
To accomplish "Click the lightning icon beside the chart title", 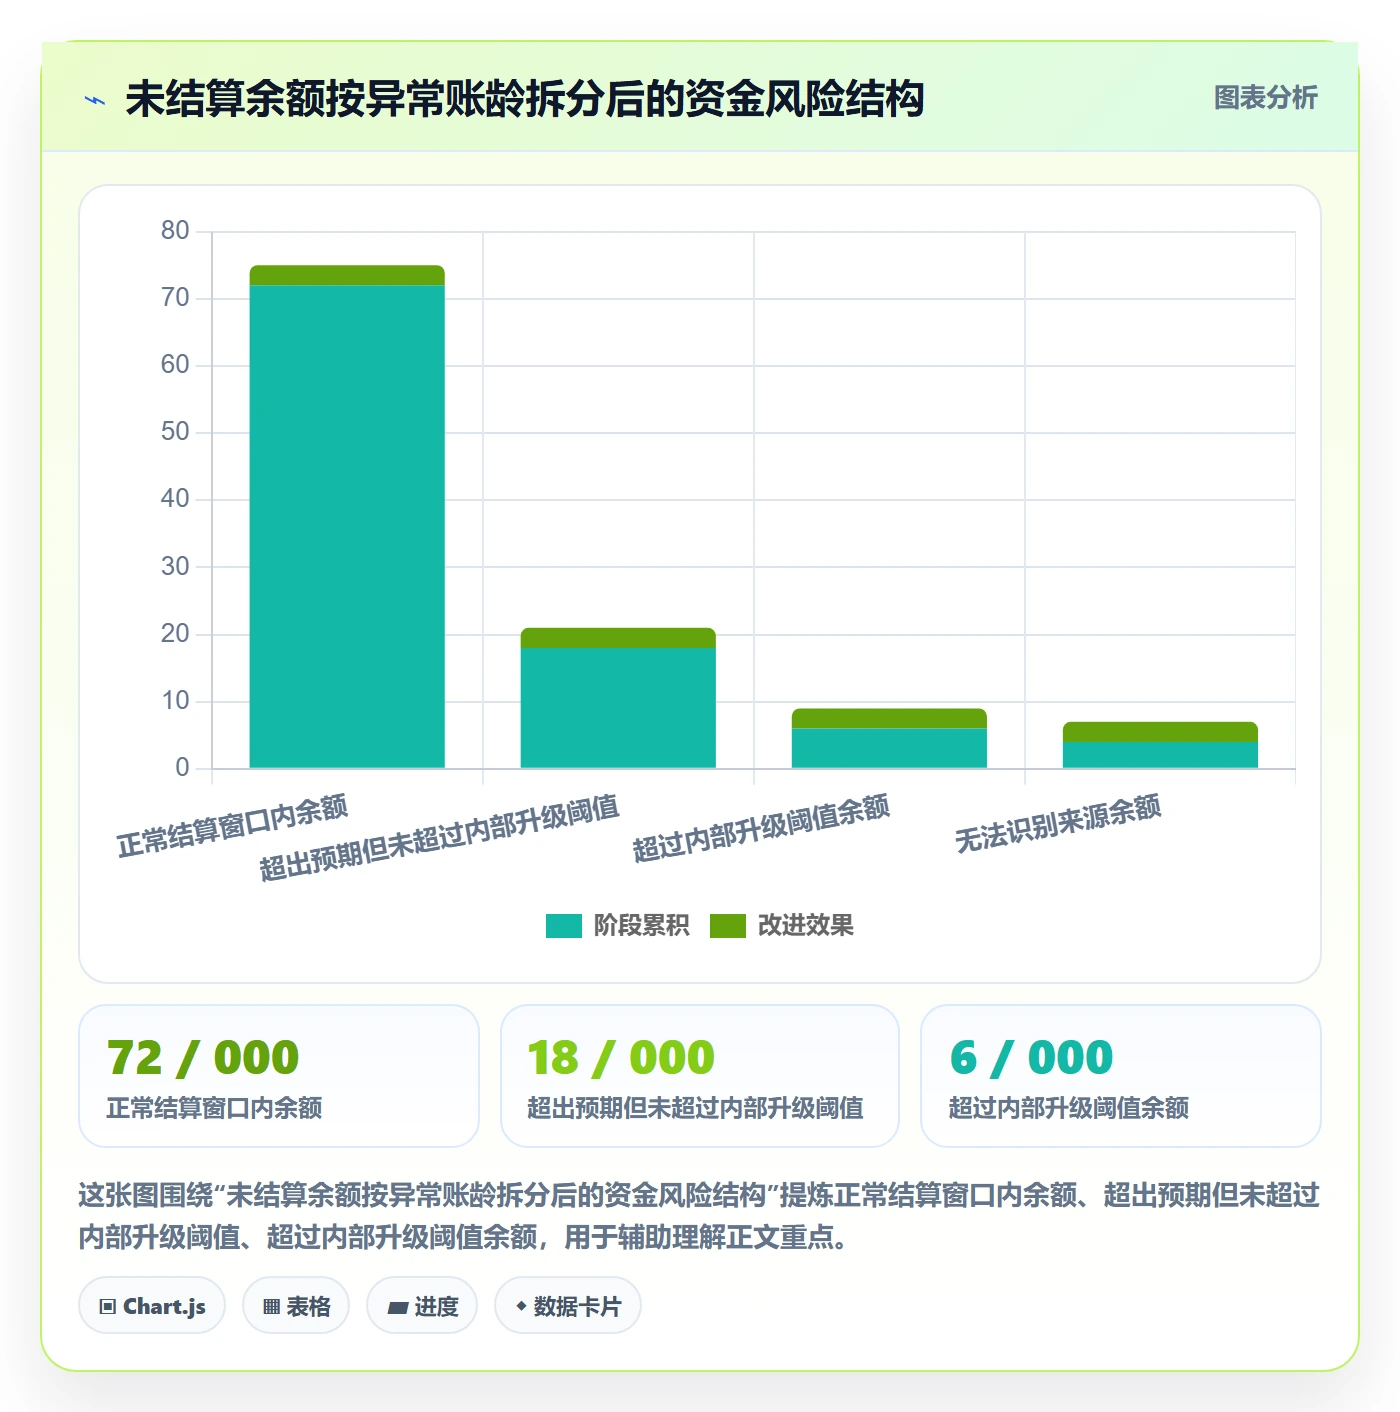I will [x=95, y=100].
